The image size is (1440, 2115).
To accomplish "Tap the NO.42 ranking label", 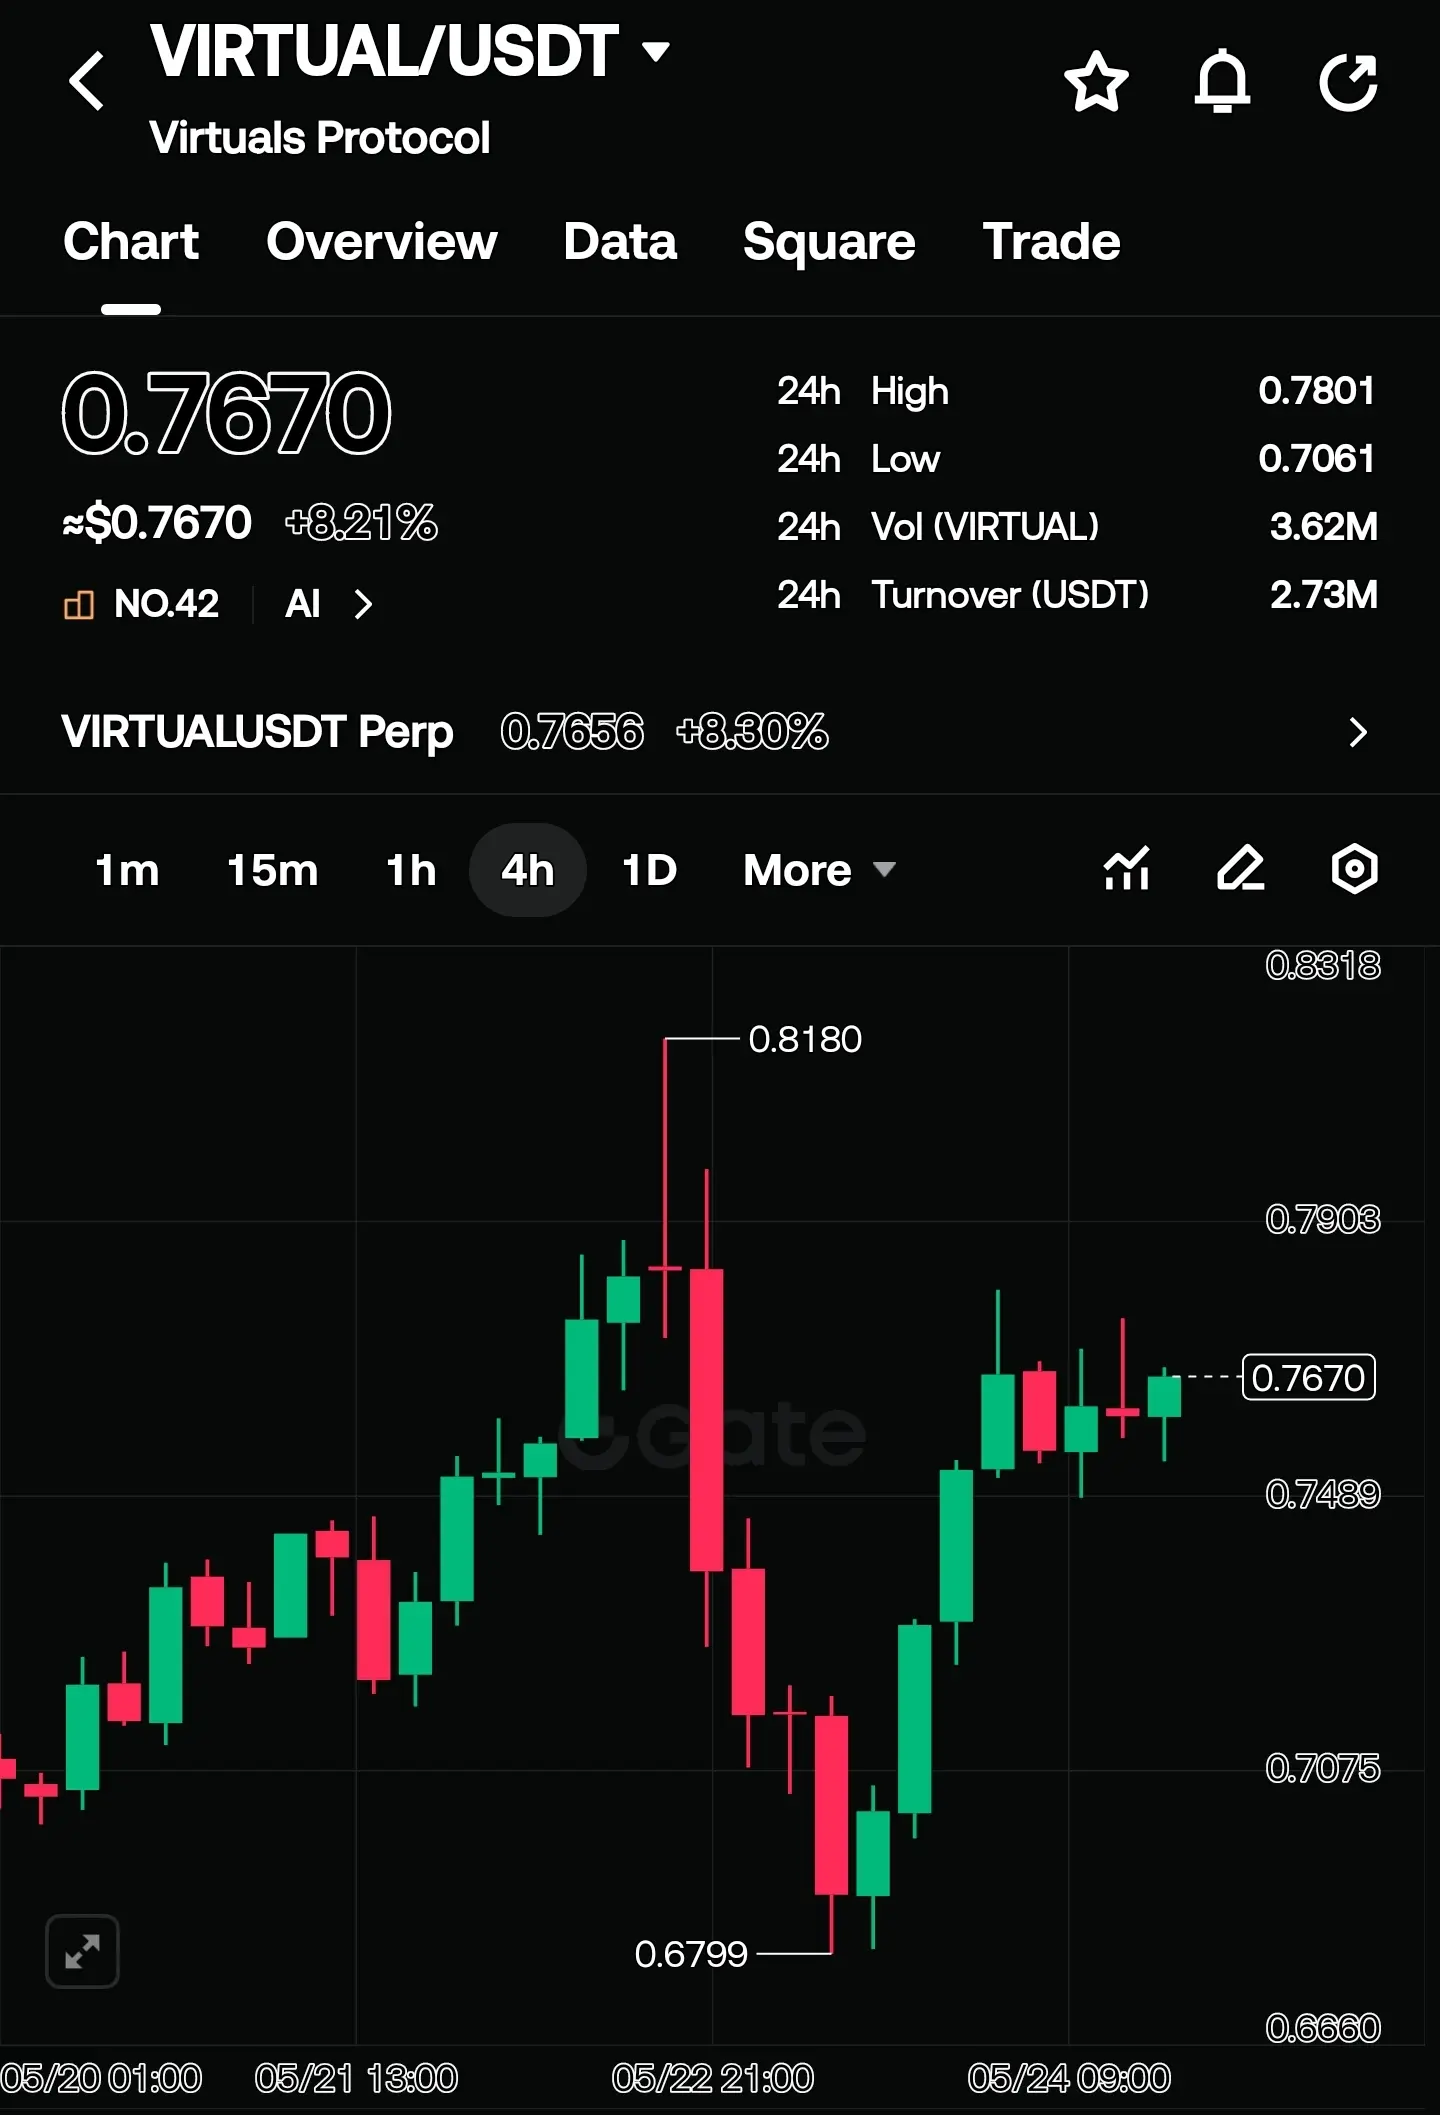I will pos(166,604).
